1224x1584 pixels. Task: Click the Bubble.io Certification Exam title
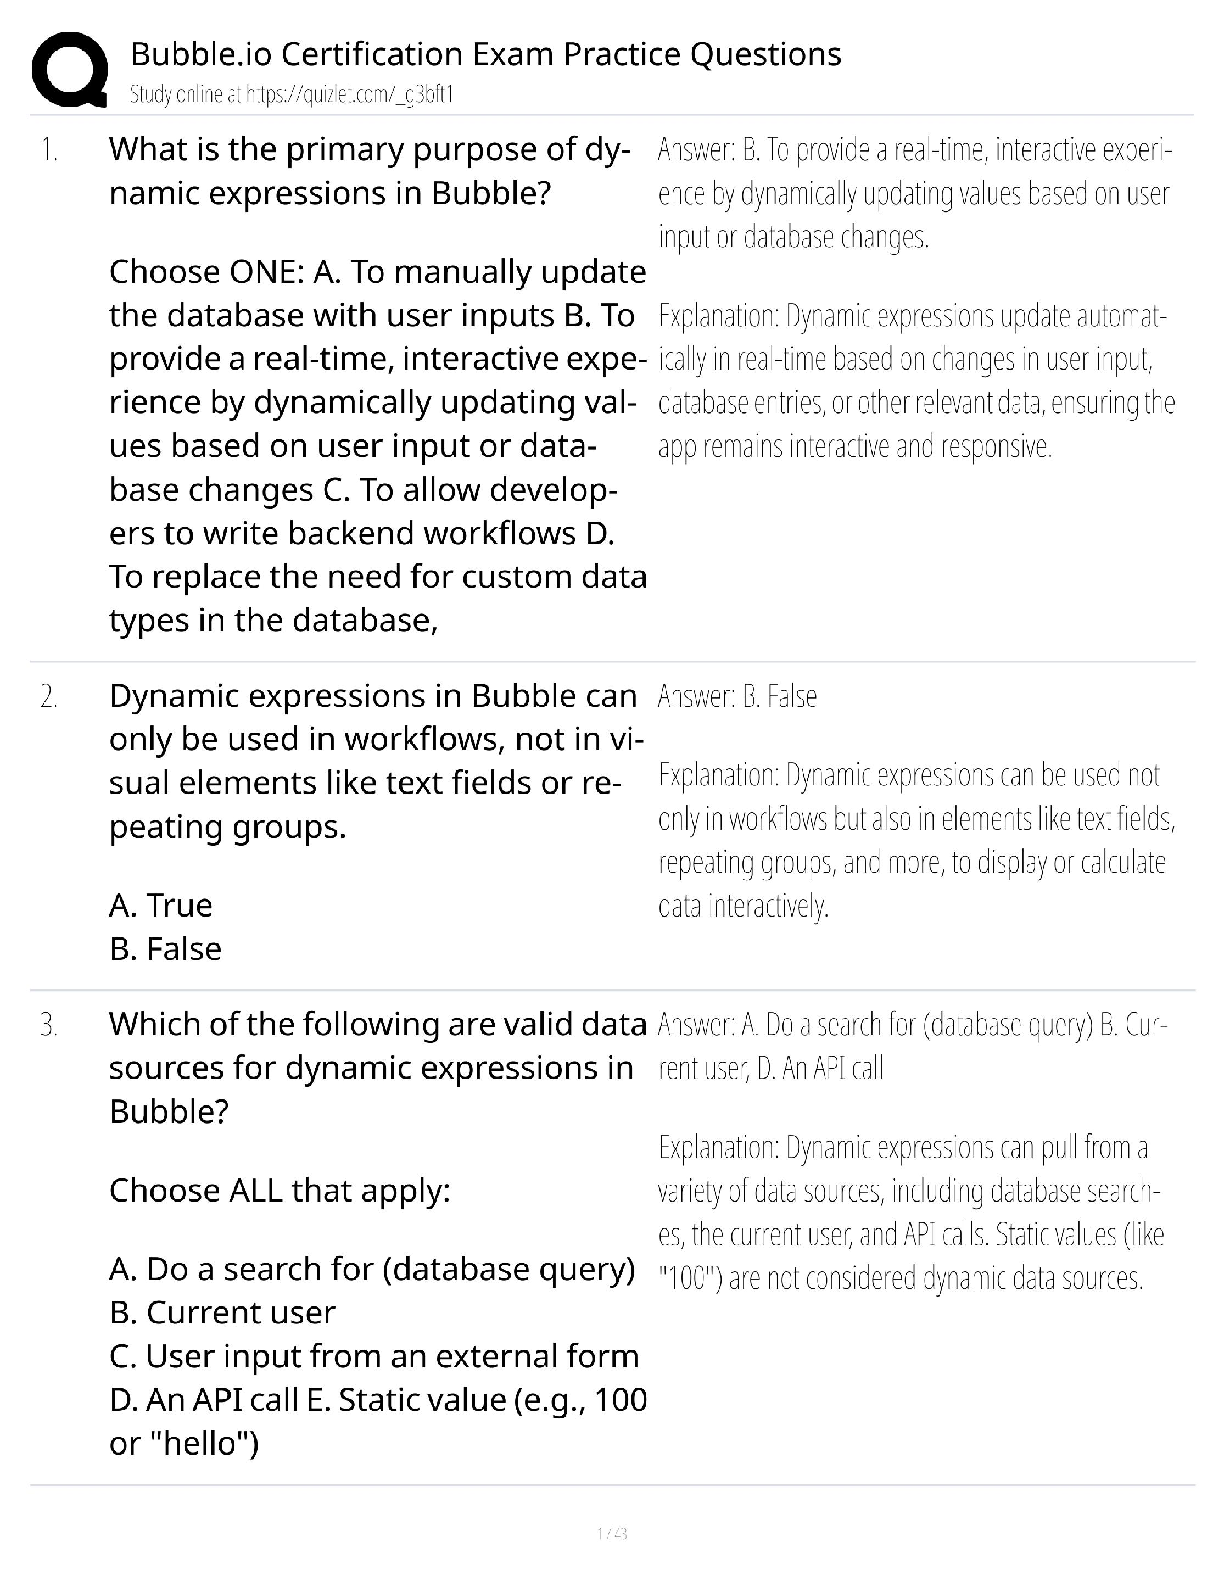point(486,53)
